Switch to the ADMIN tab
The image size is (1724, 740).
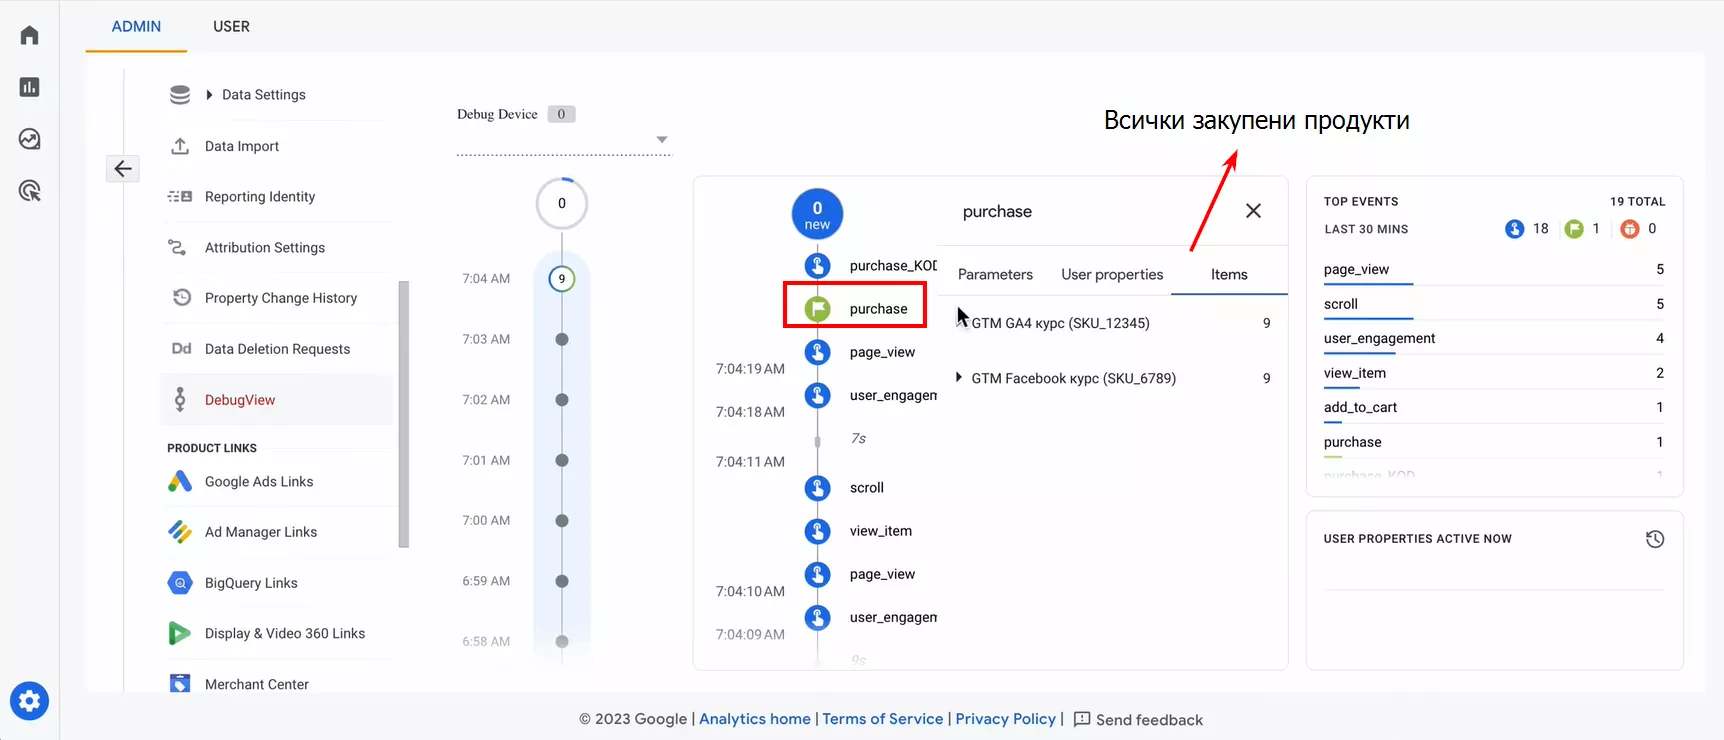(x=136, y=27)
